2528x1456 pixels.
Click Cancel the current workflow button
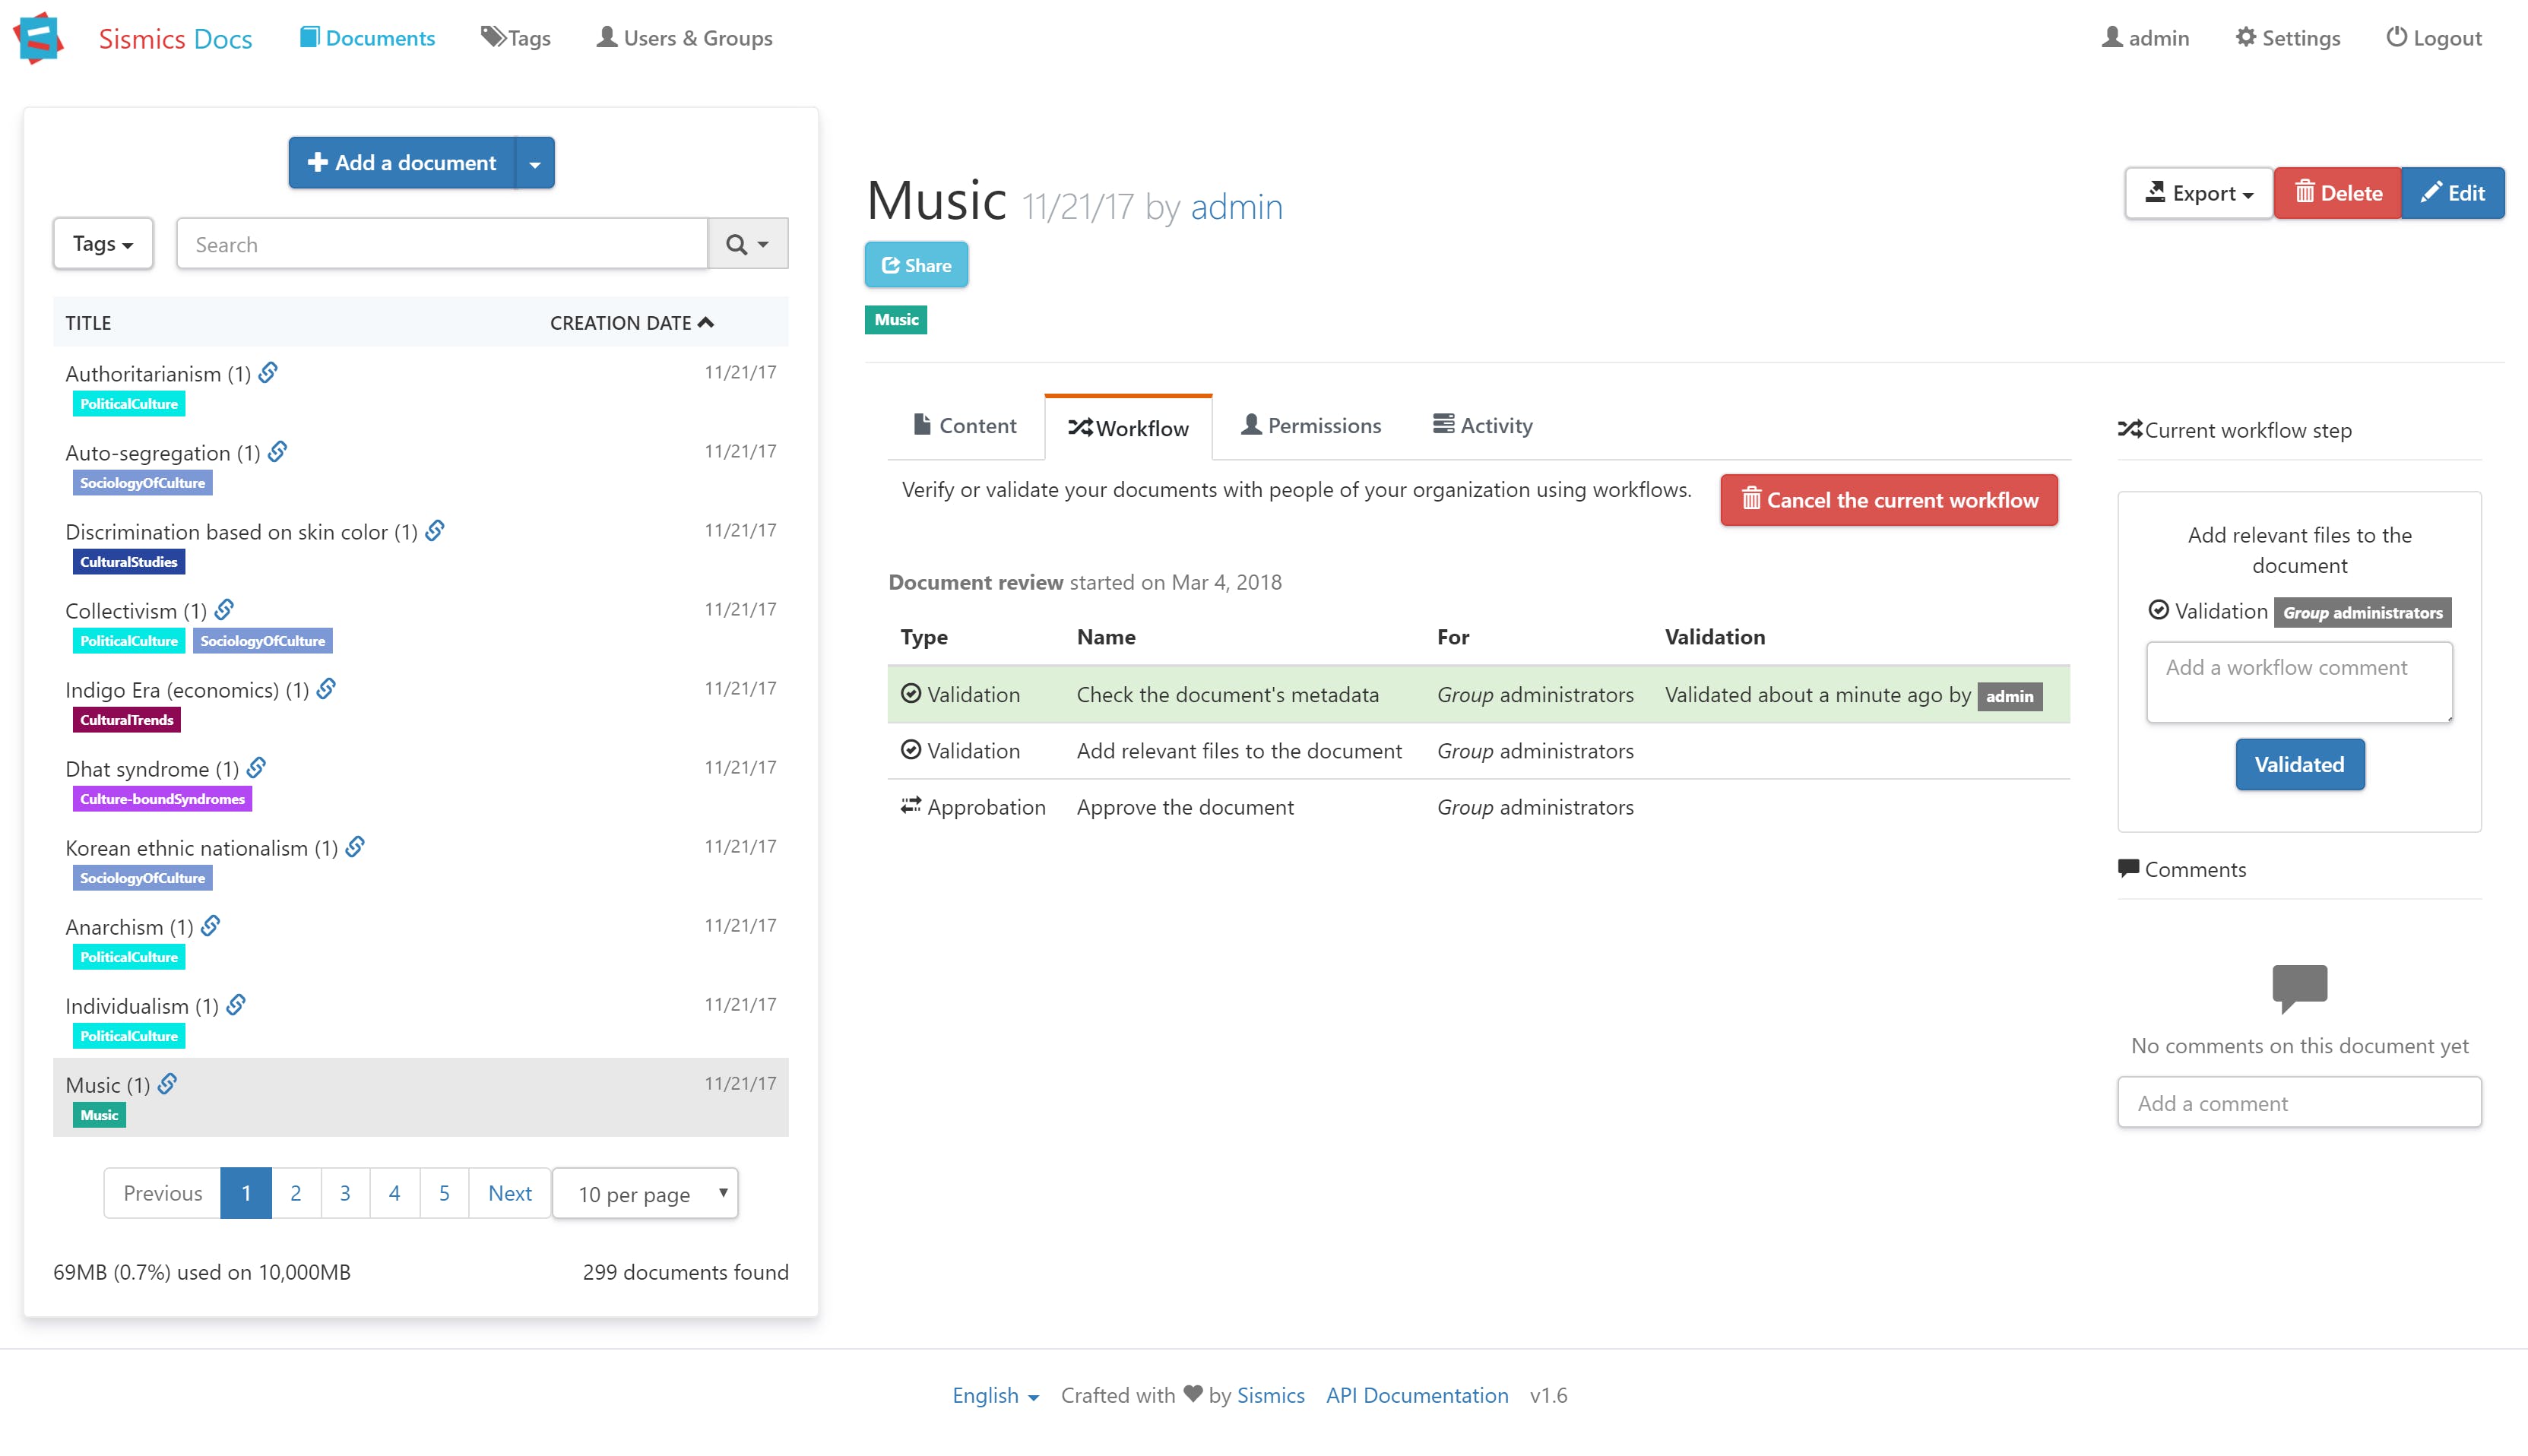pyautogui.click(x=1889, y=500)
